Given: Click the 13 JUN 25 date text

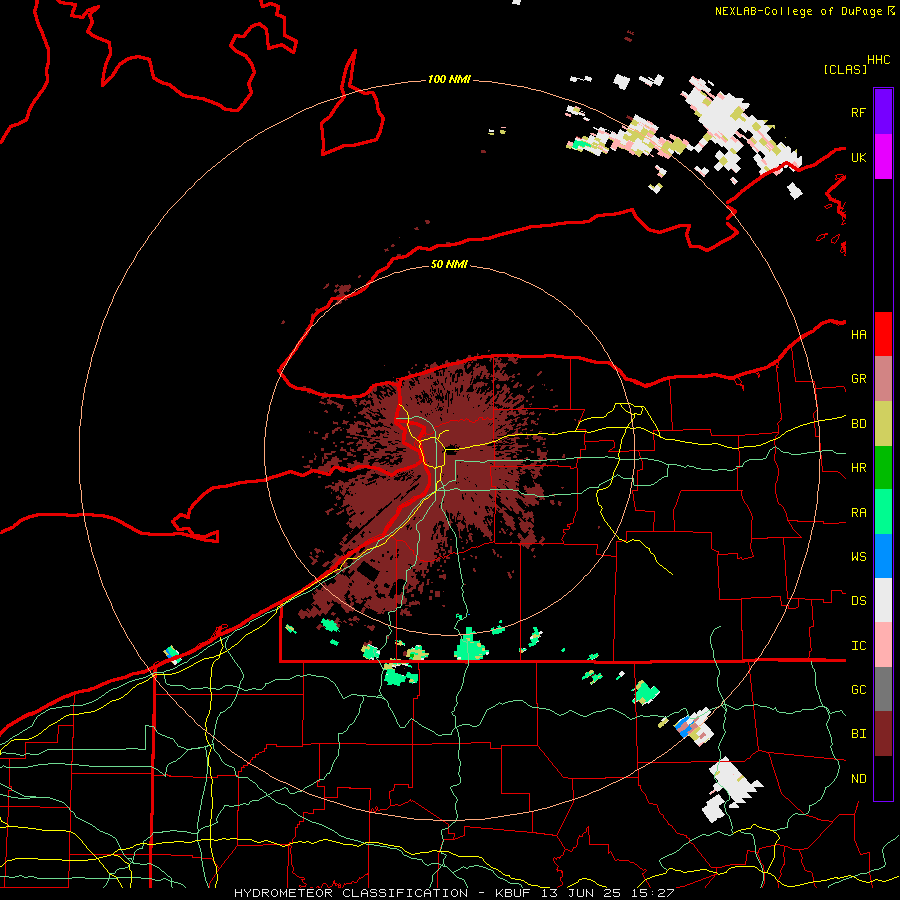Looking at the screenshot, I should (x=581, y=893).
